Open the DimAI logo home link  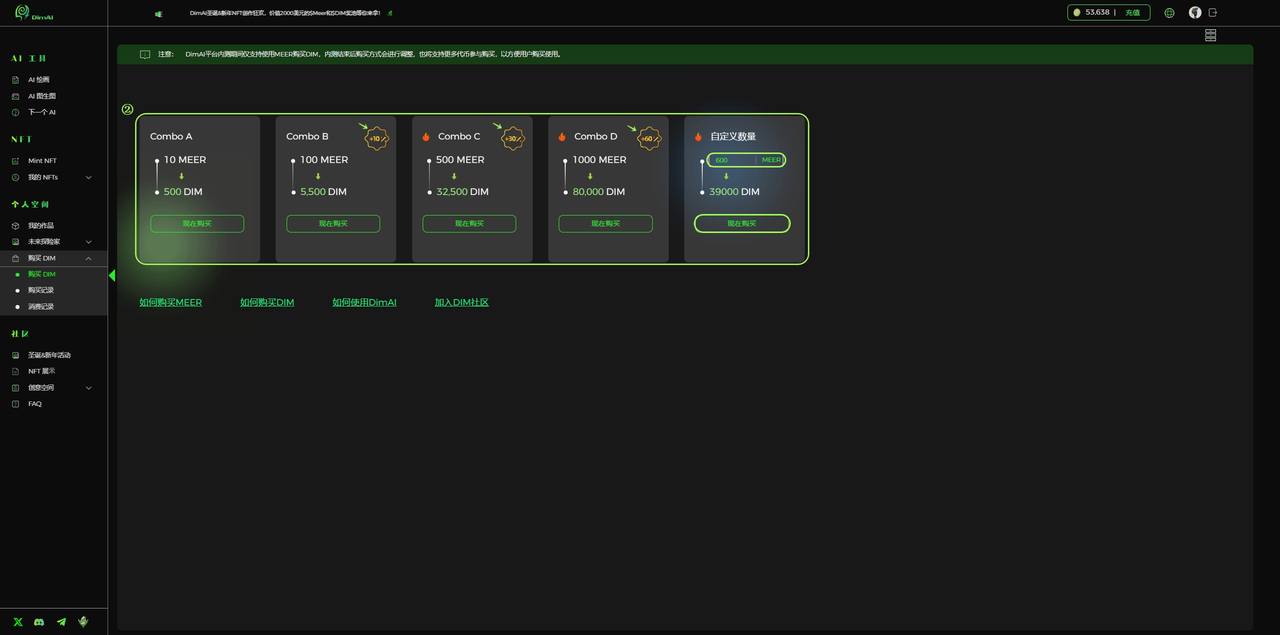click(x=34, y=13)
